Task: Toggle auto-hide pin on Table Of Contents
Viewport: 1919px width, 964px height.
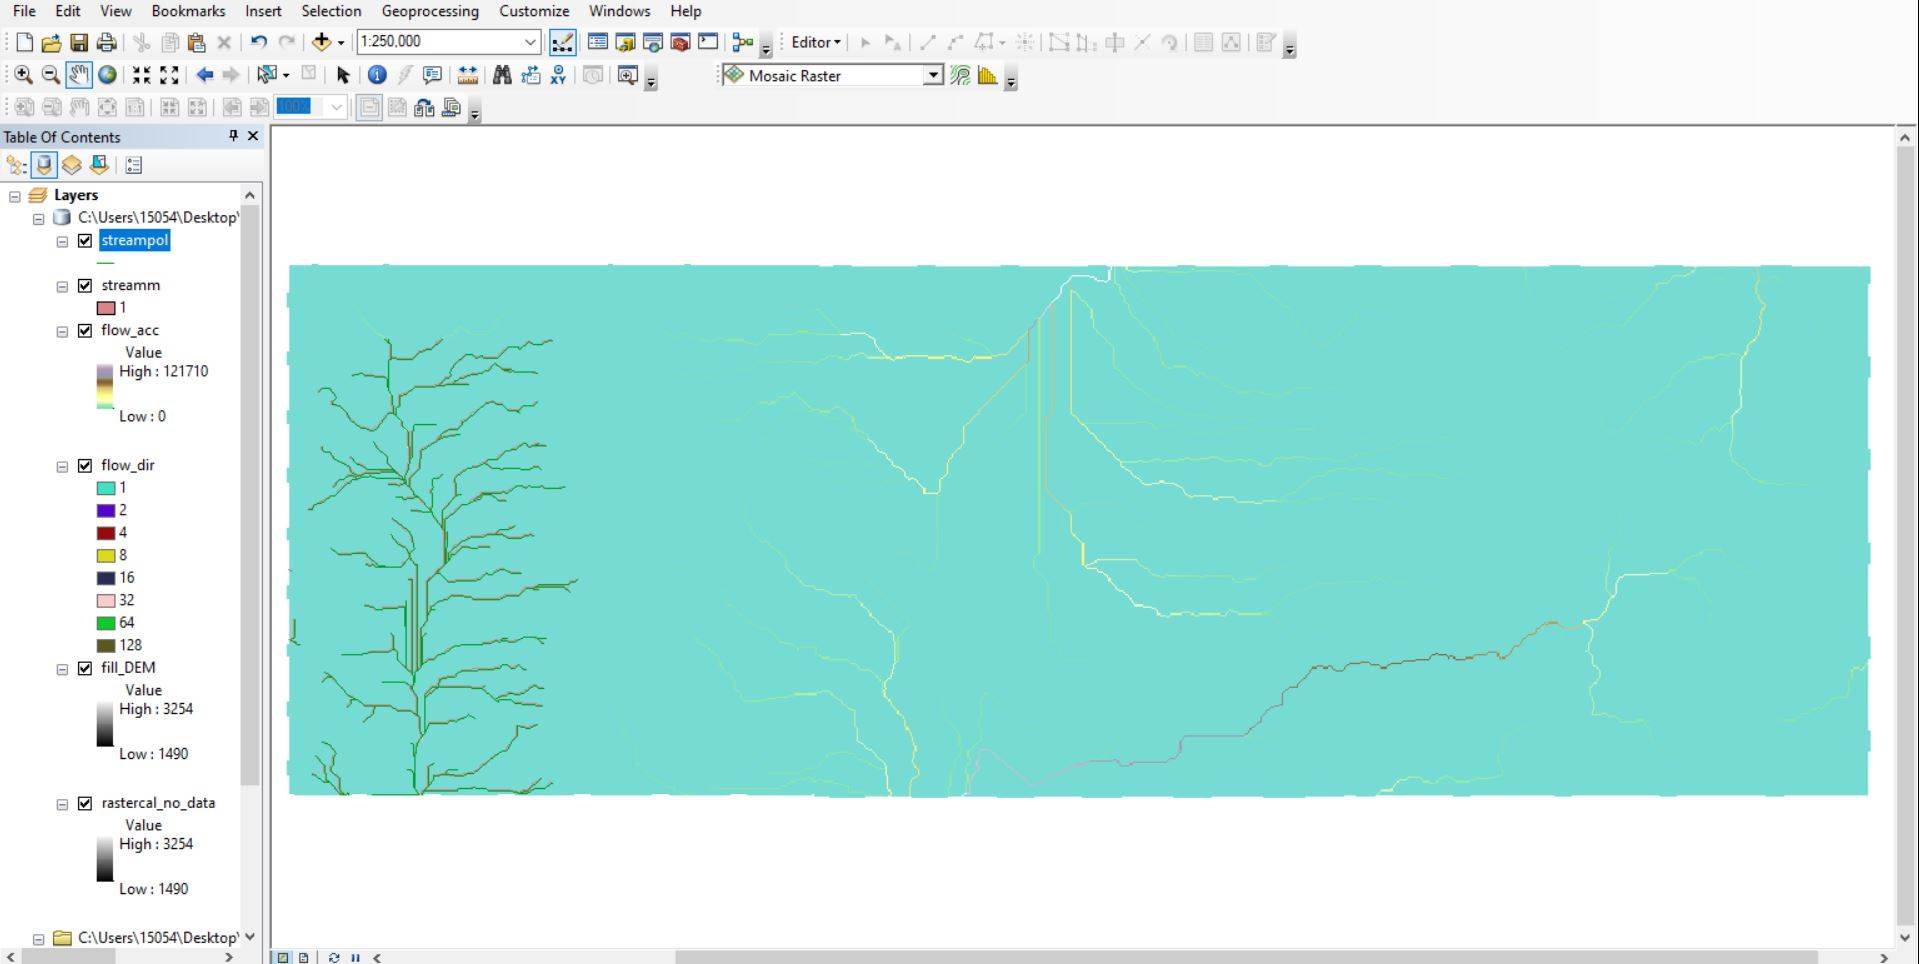Action: 233,136
